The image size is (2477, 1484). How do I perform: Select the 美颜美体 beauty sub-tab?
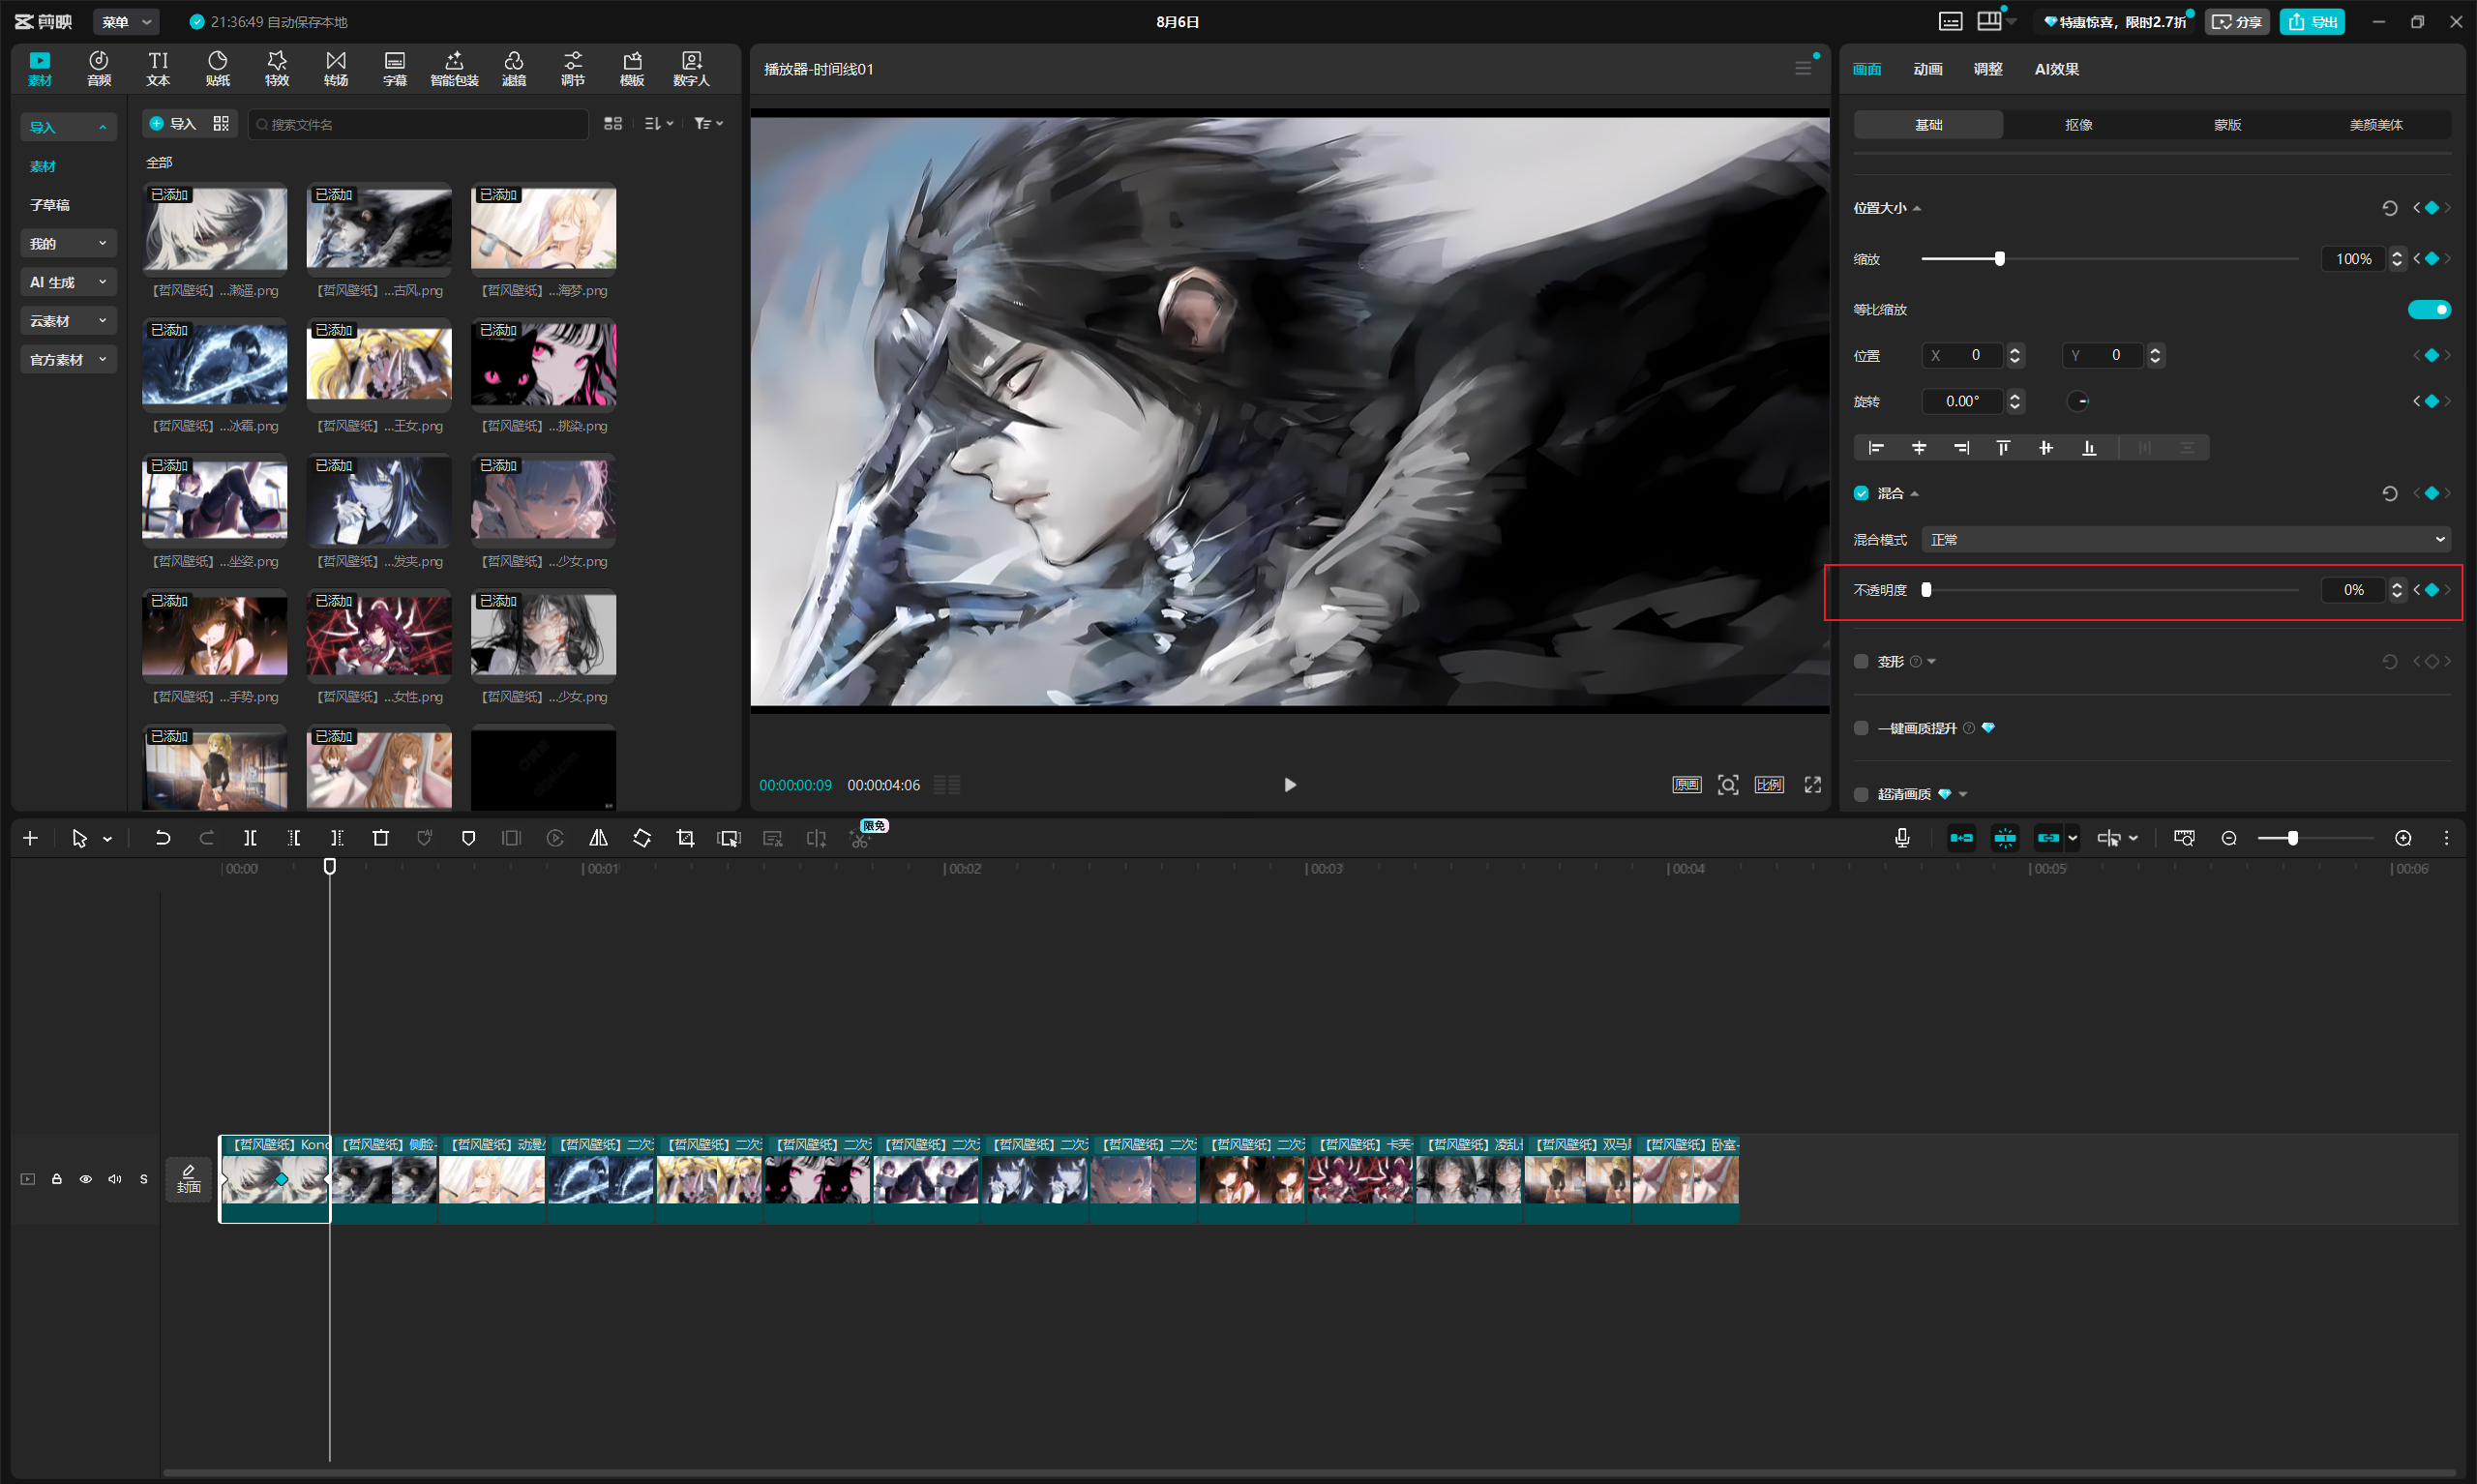[x=2376, y=125]
